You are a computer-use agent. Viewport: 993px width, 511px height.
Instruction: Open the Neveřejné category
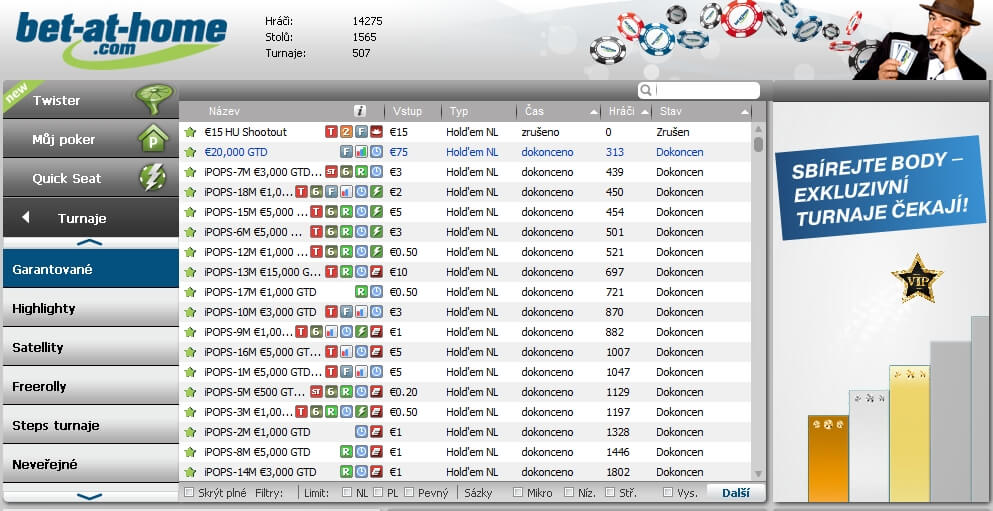tap(91, 464)
